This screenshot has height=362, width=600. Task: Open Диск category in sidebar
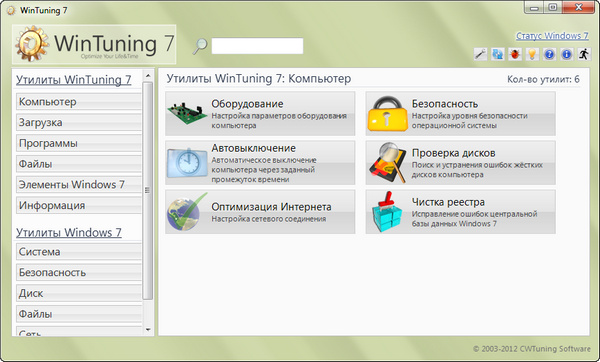coord(79,293)
